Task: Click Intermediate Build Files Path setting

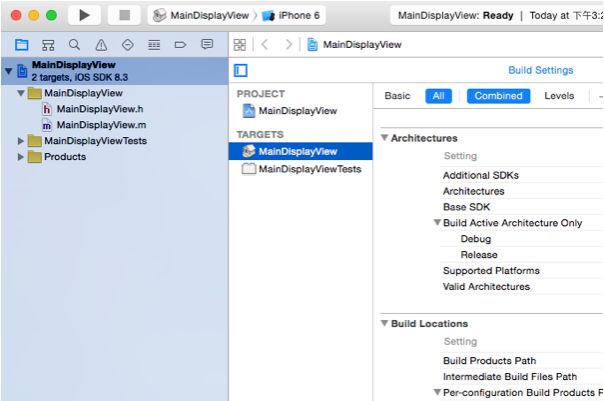Action: pos(510,377)
